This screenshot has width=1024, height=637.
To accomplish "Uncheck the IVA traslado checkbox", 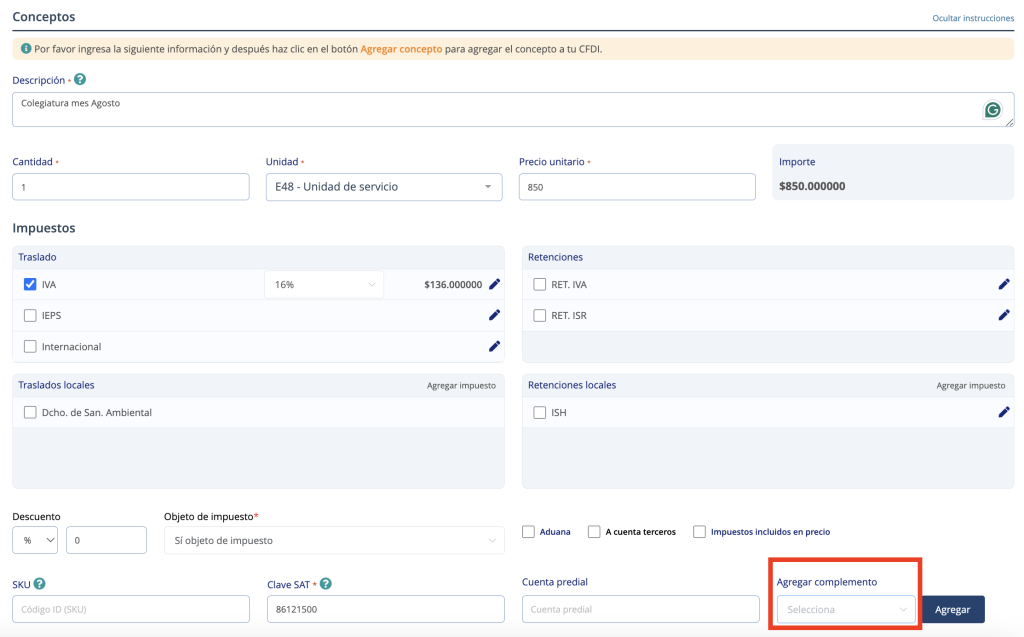I will pos(30,285).
